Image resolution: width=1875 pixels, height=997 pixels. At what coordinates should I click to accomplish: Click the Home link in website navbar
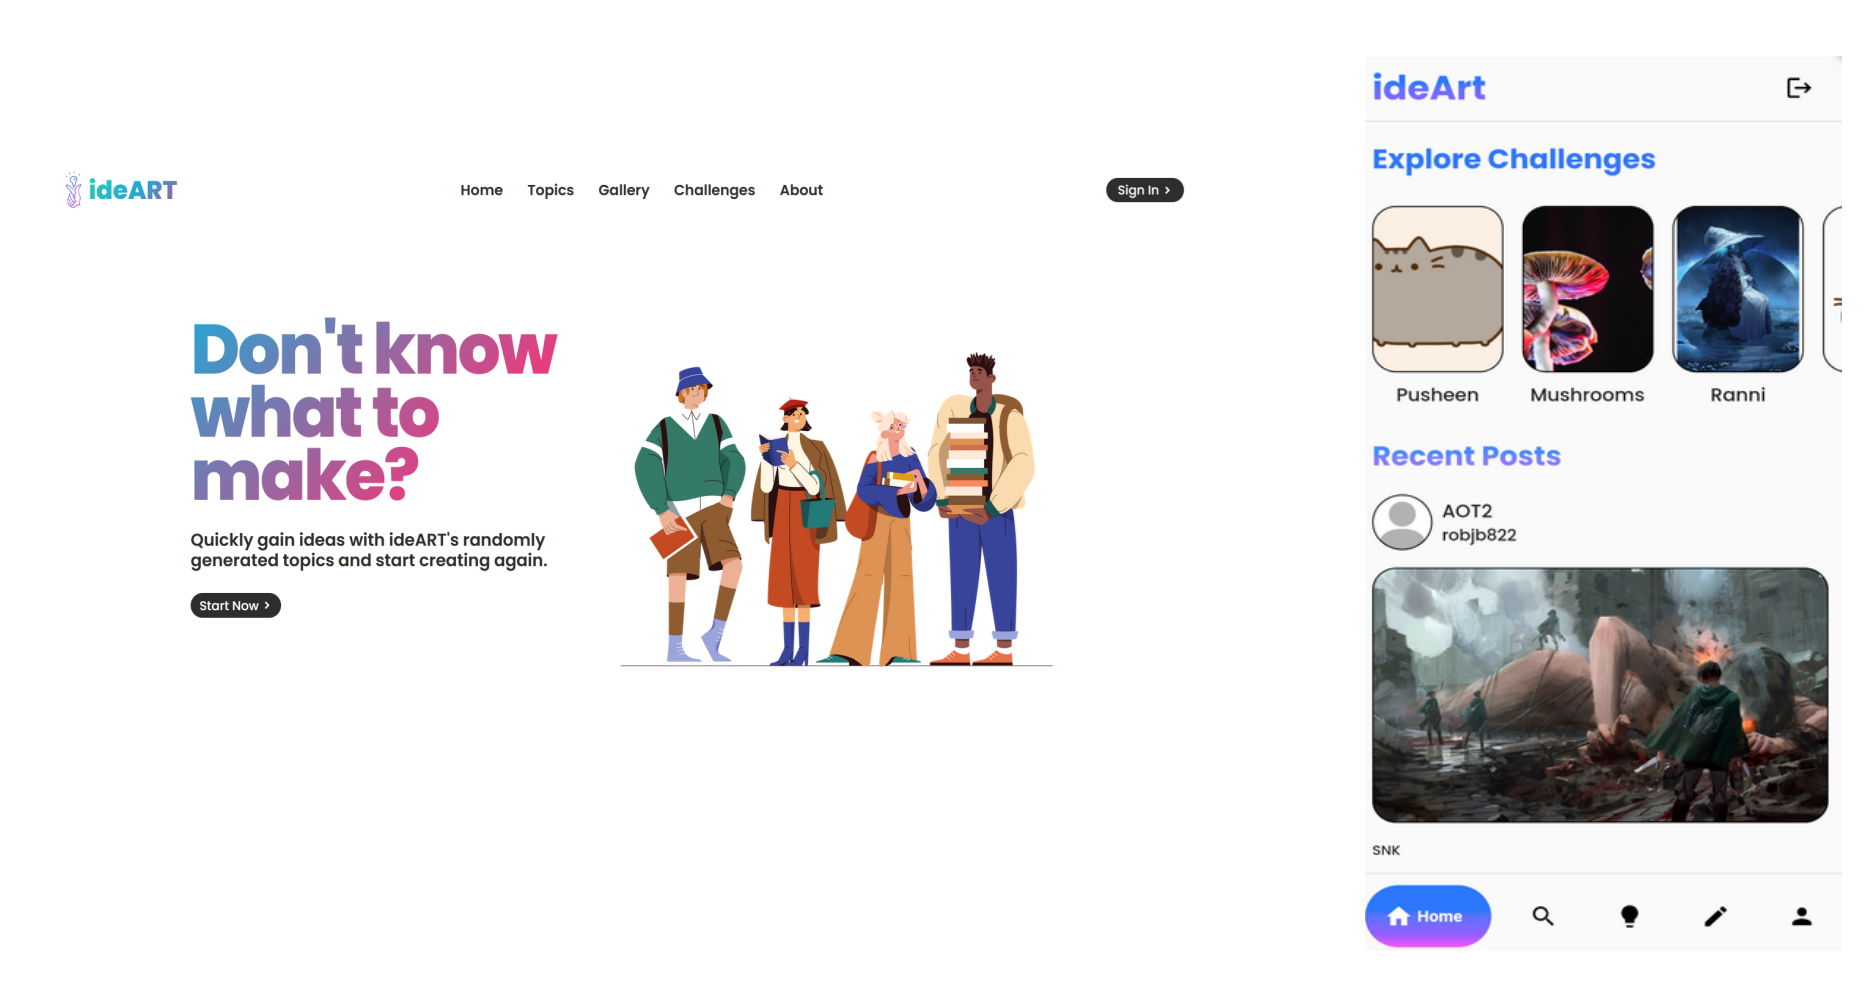click(x=481, y=190)
